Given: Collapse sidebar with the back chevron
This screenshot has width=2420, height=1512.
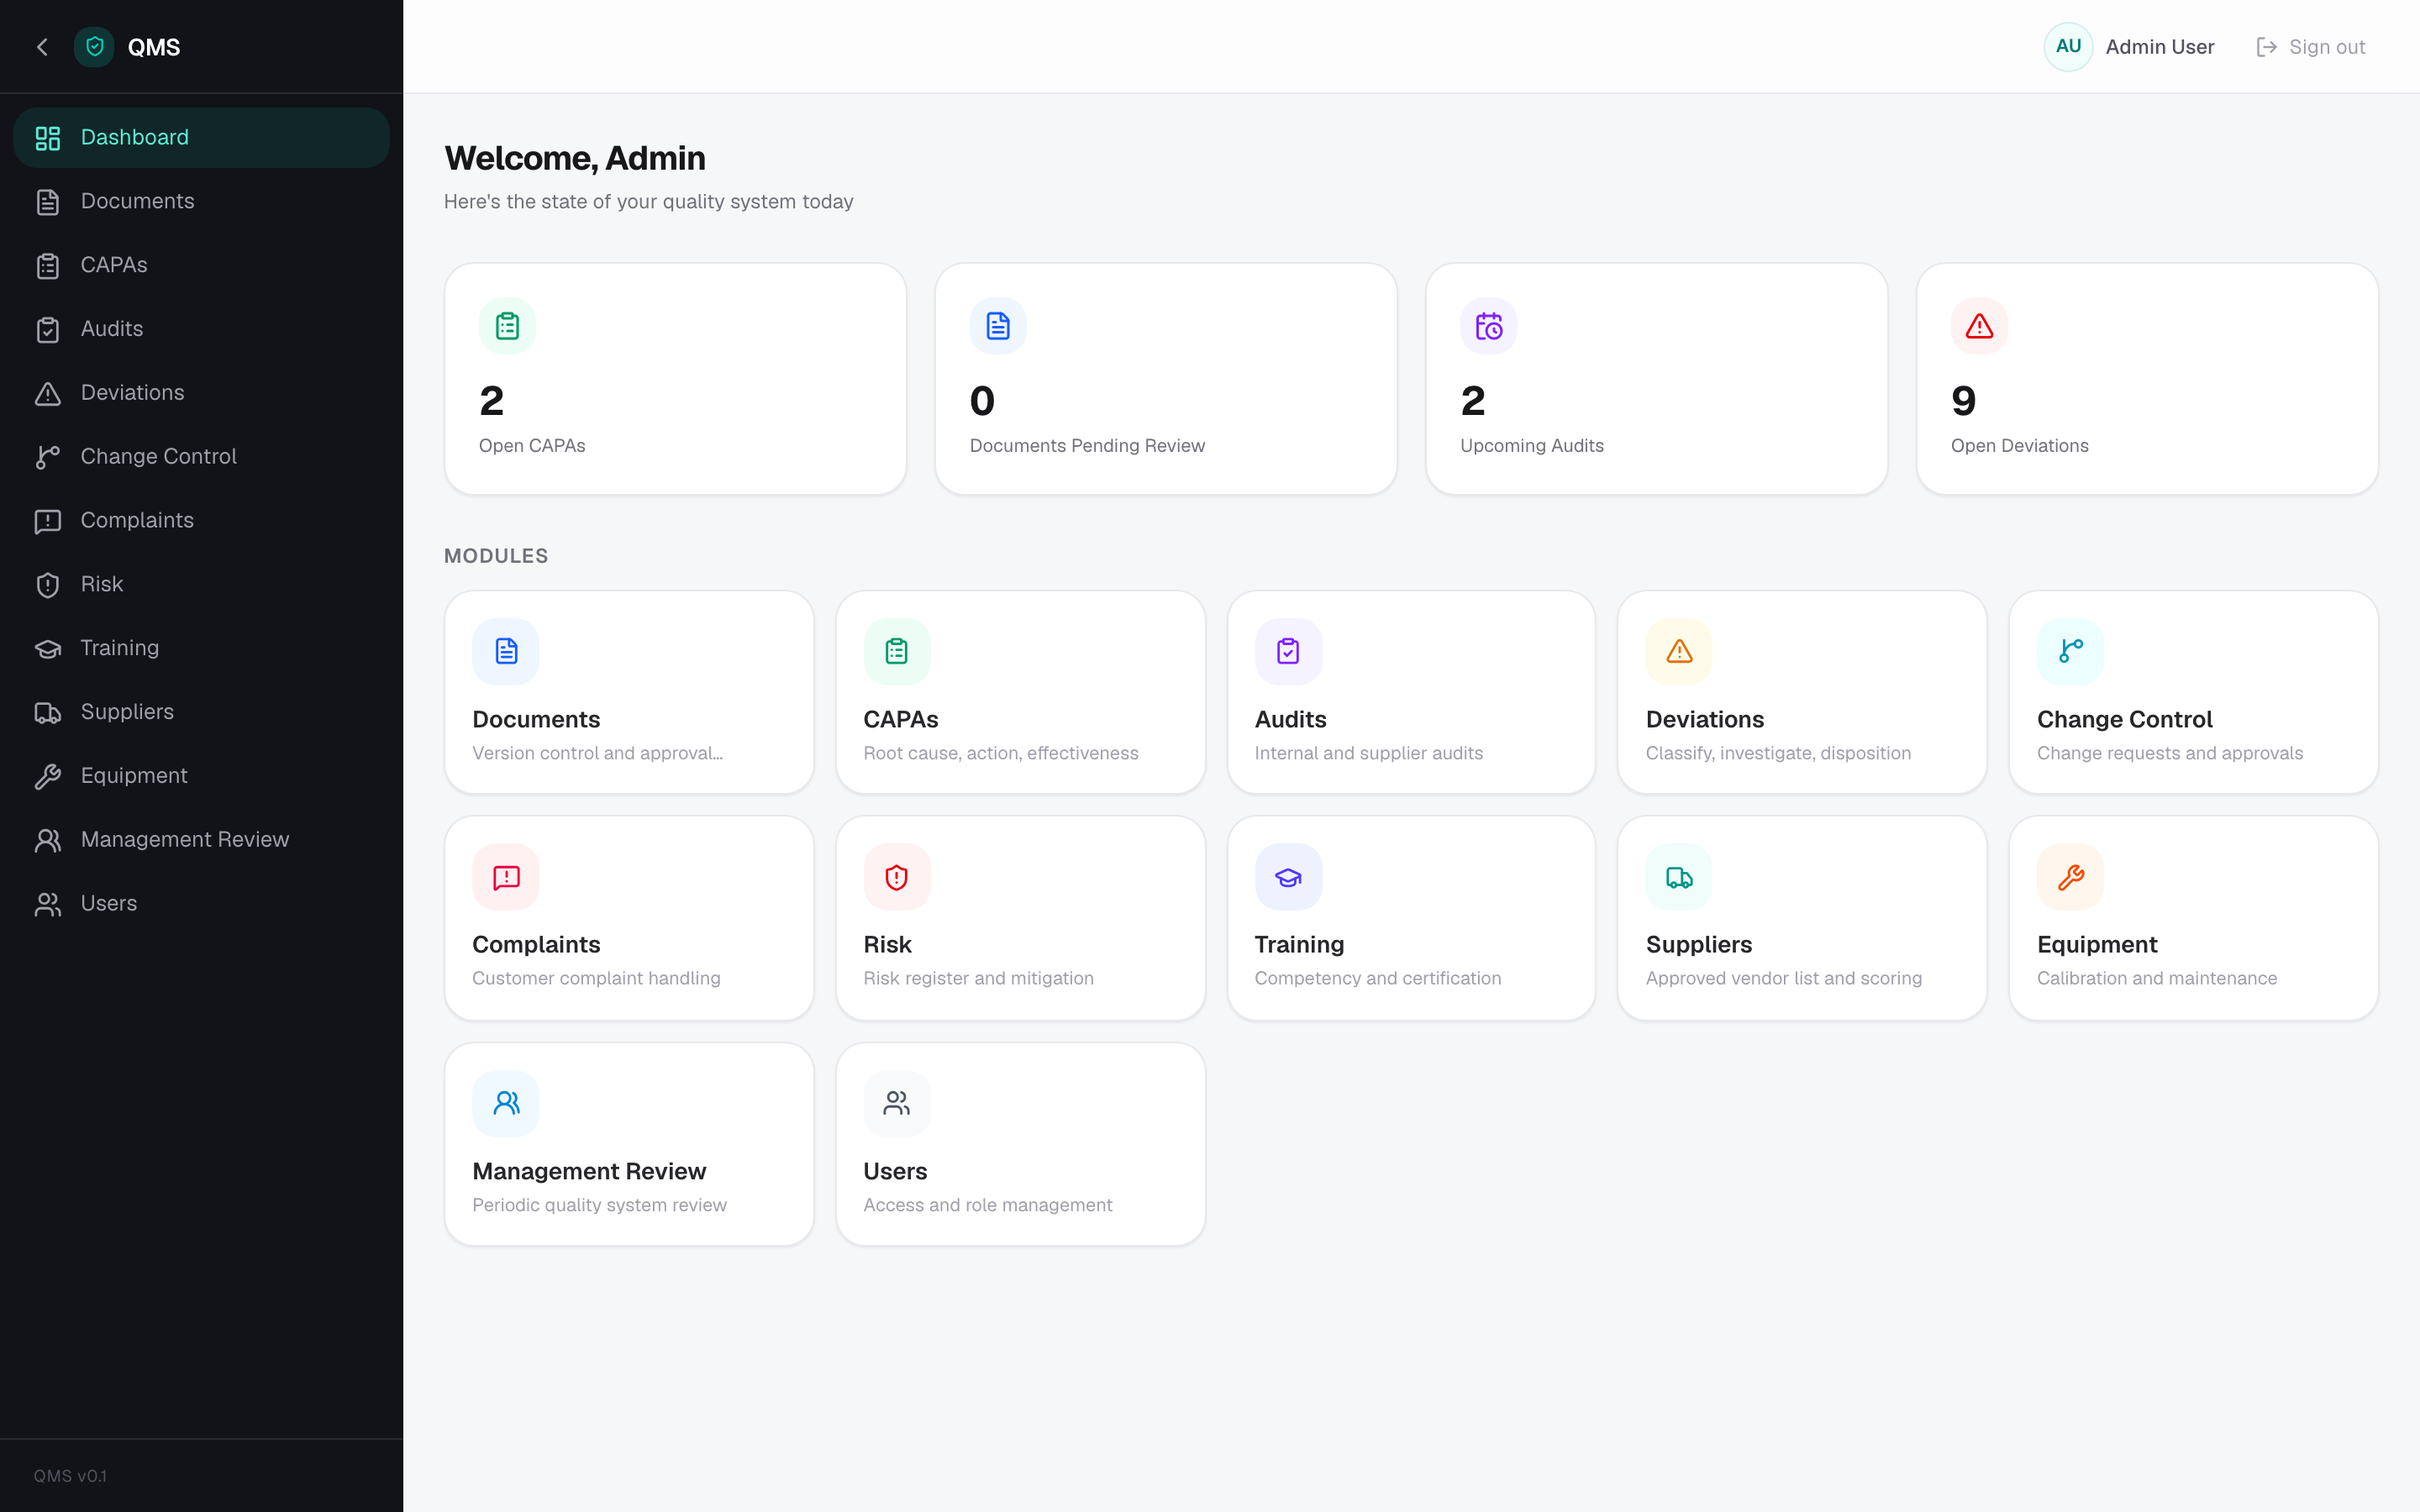Looking at the screenshot, I should click(42, 47).
